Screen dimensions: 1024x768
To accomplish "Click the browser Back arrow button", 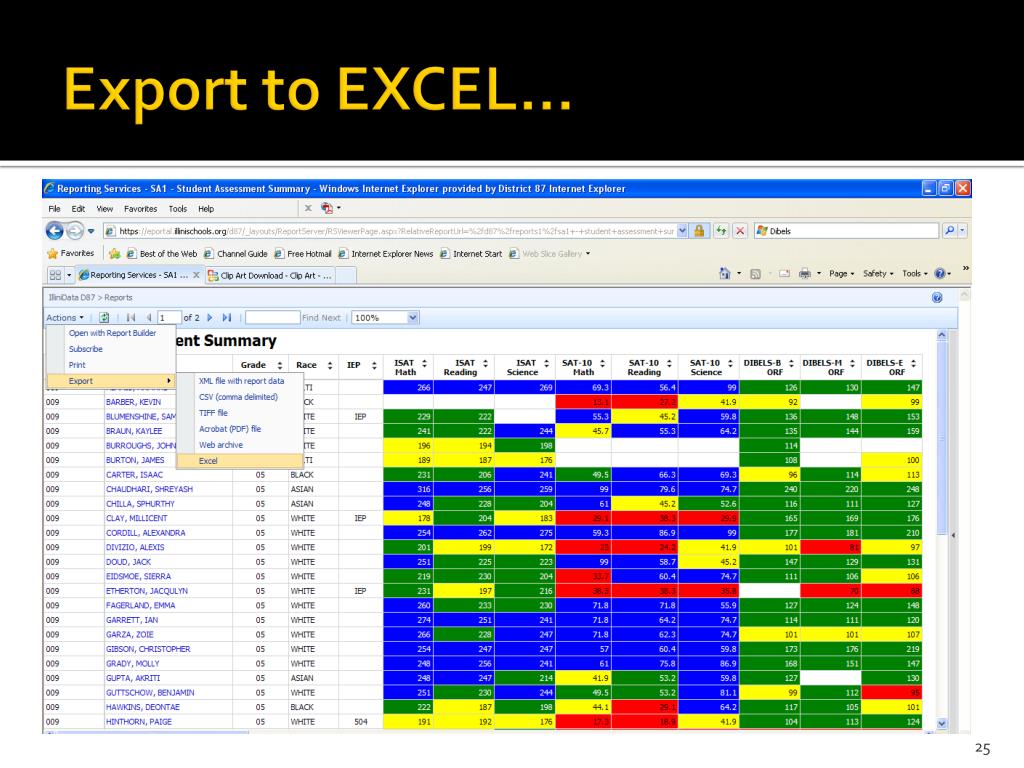I will [x=55, y=231].
